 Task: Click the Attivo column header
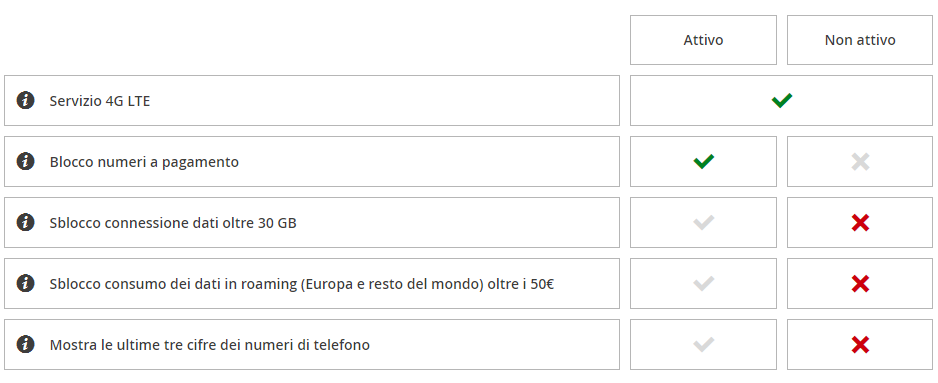click(704, 40)
